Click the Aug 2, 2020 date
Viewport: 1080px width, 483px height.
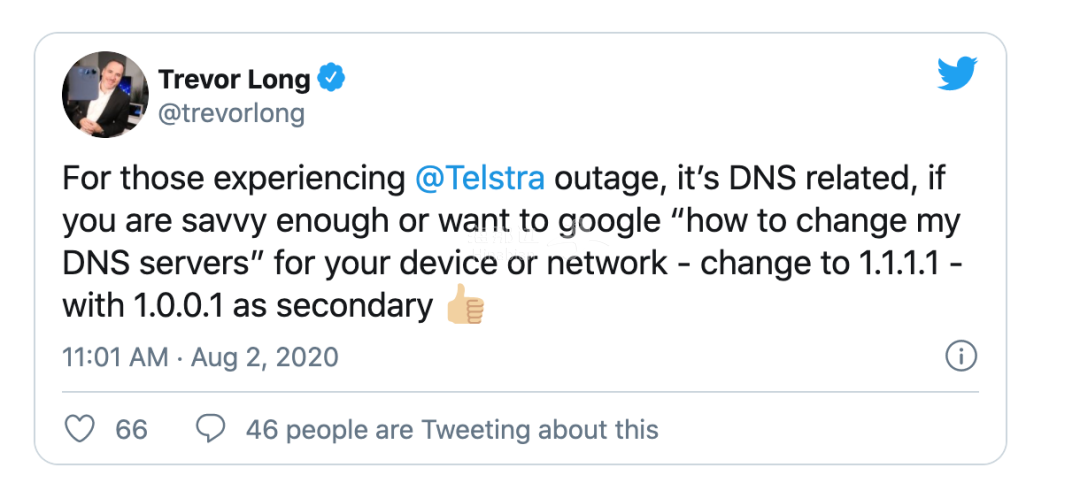click(x=264, y=357)
